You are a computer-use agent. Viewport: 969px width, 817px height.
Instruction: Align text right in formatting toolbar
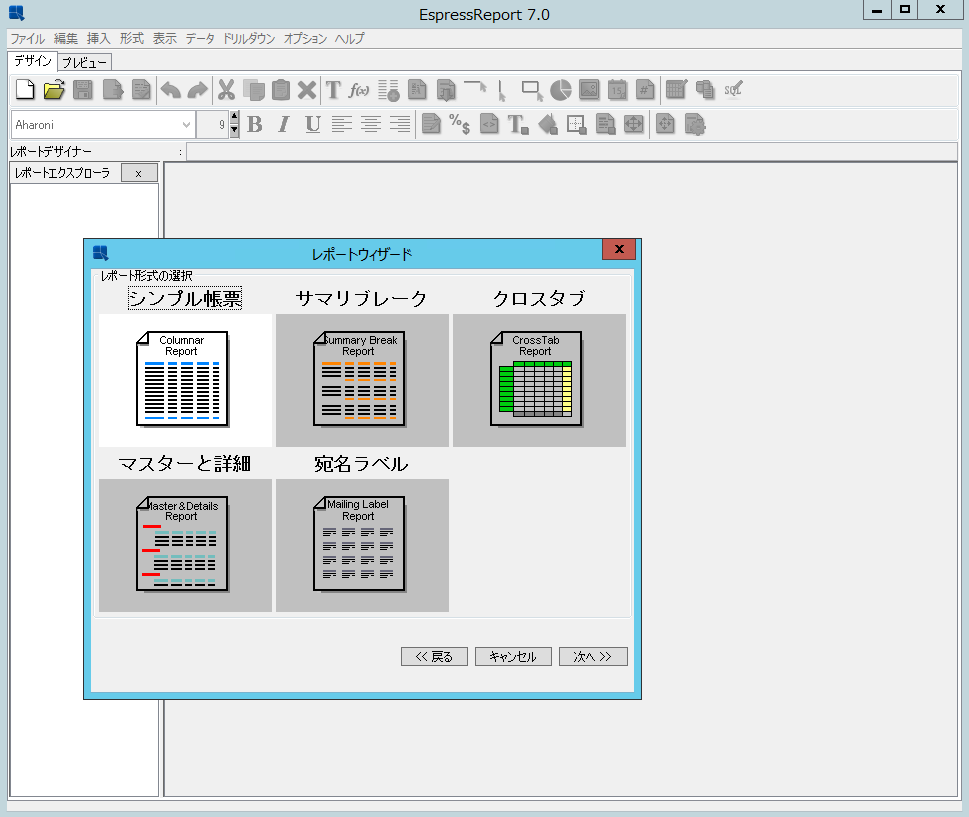[399, 124]
